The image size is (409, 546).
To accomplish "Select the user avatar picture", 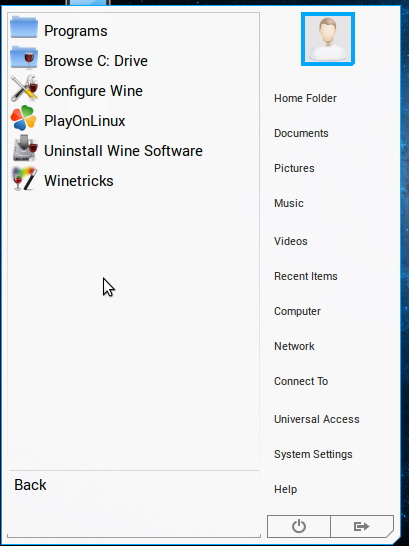I will tap(328, 39).
